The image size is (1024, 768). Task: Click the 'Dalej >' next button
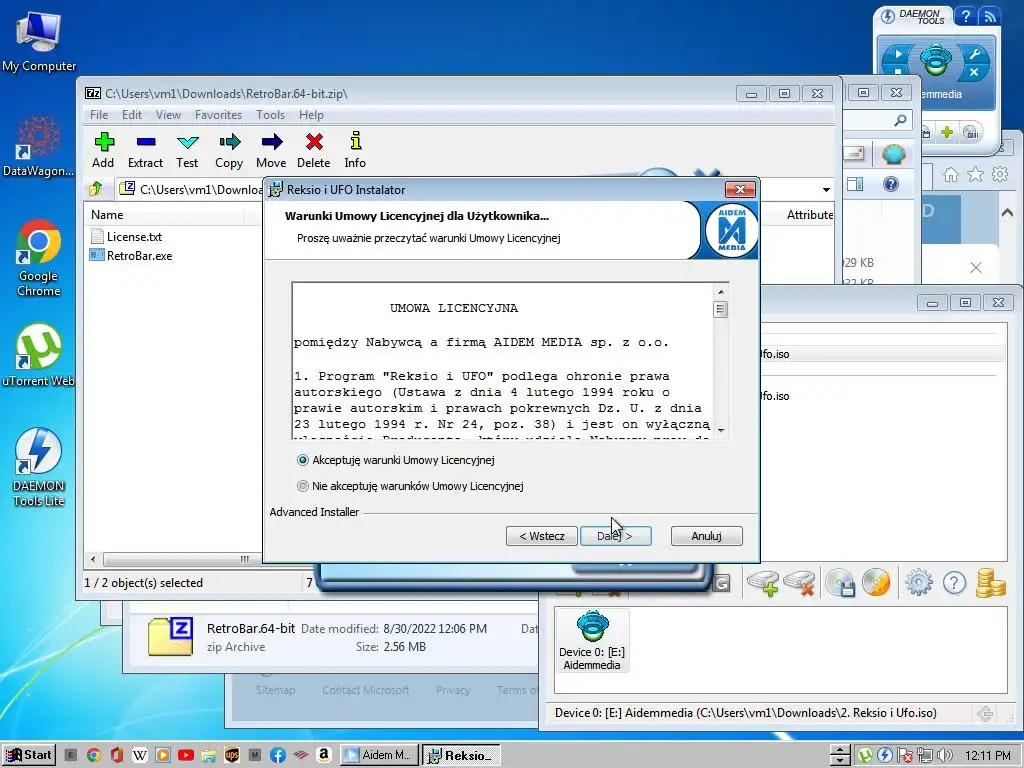click(616, 536)
